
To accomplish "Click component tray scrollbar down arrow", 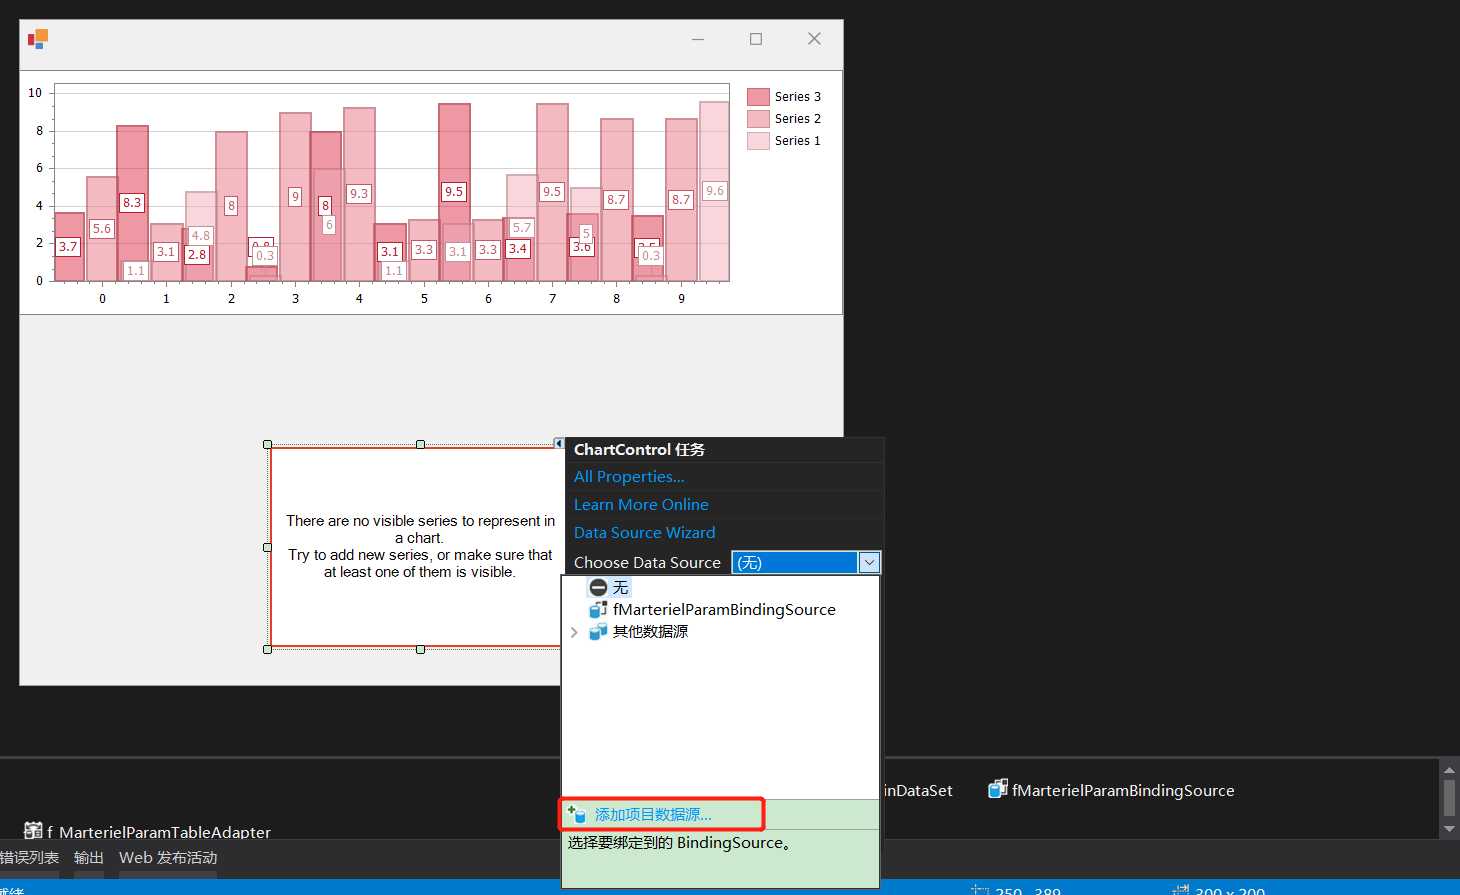I will tap(1449, 830).
